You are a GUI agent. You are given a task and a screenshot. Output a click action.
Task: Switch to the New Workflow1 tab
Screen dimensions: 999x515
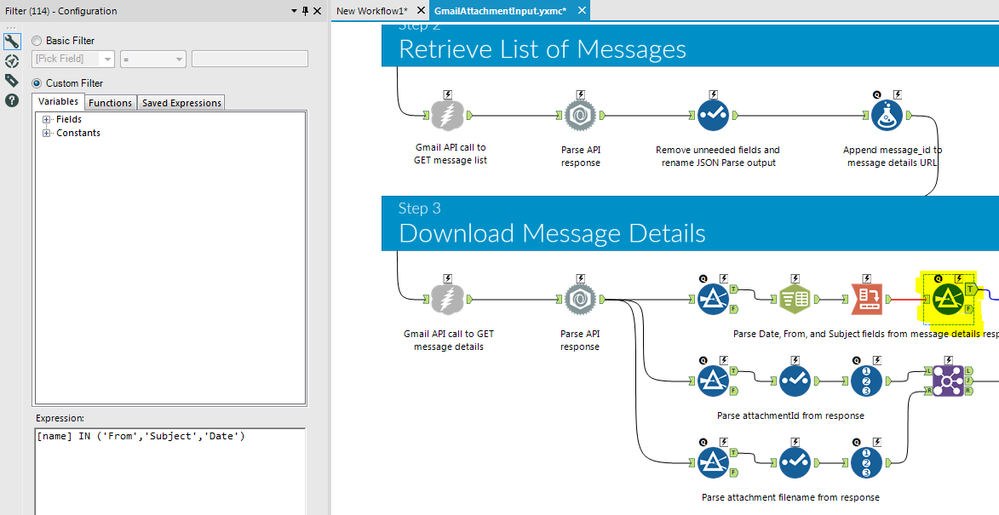pyautogui.click(x=372, y=11)
